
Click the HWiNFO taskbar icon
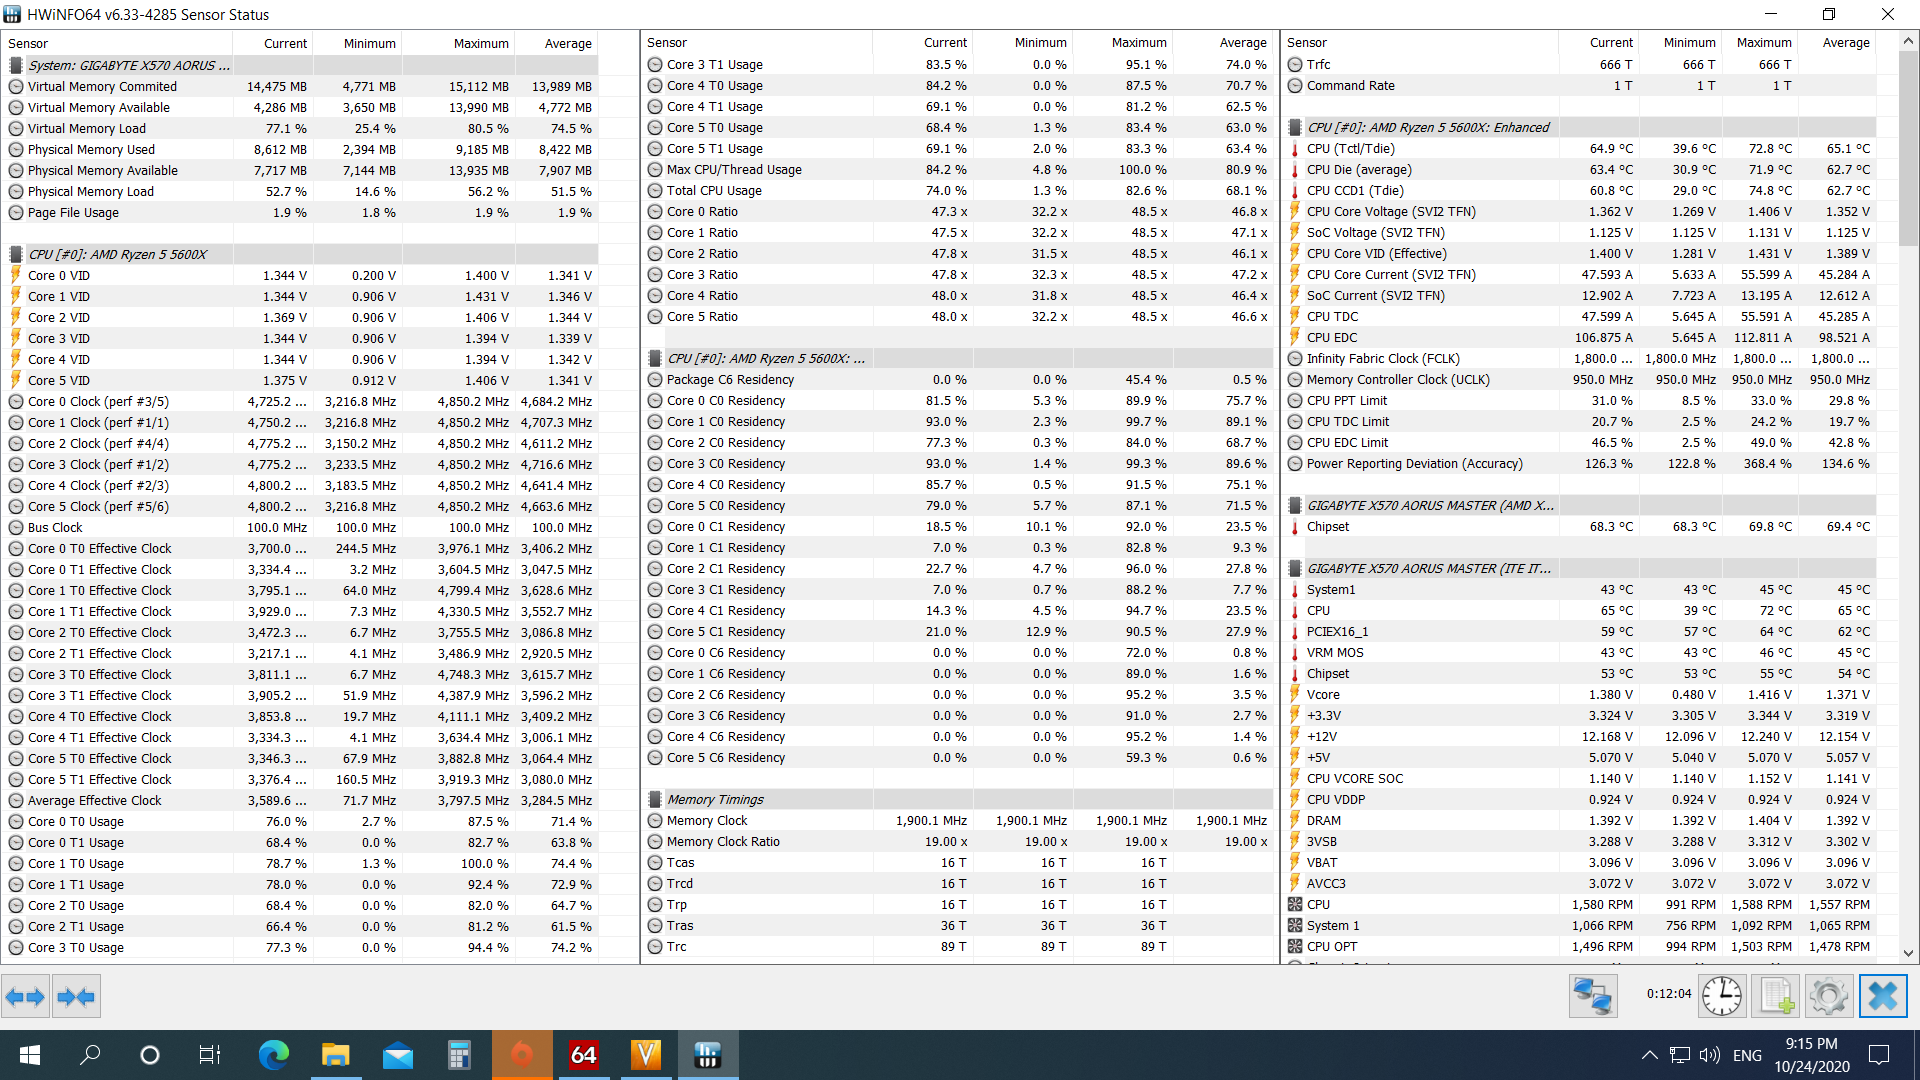[x=707, y=1055]
